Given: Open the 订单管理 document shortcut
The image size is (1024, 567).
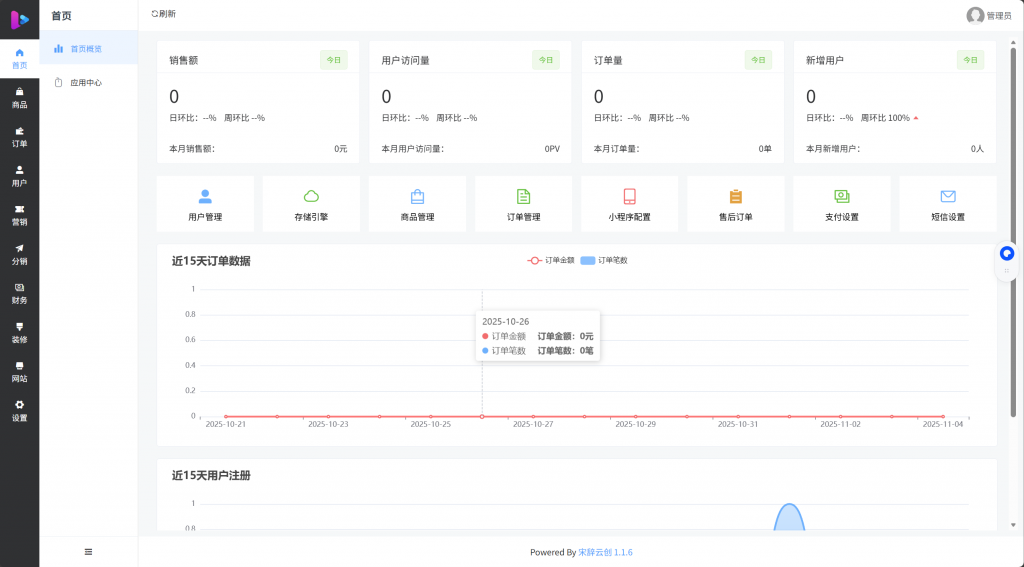Looking at the screenshot, I should tap(524, 204).
